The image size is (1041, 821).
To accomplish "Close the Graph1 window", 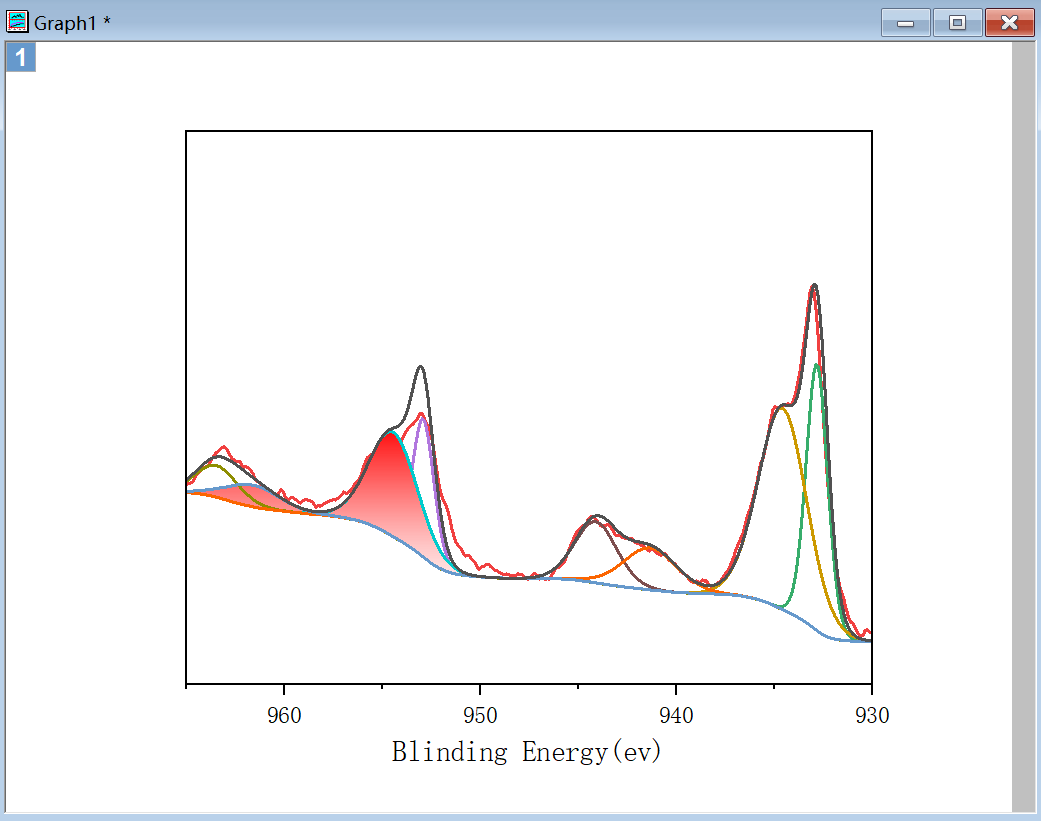I will 1008,23.
